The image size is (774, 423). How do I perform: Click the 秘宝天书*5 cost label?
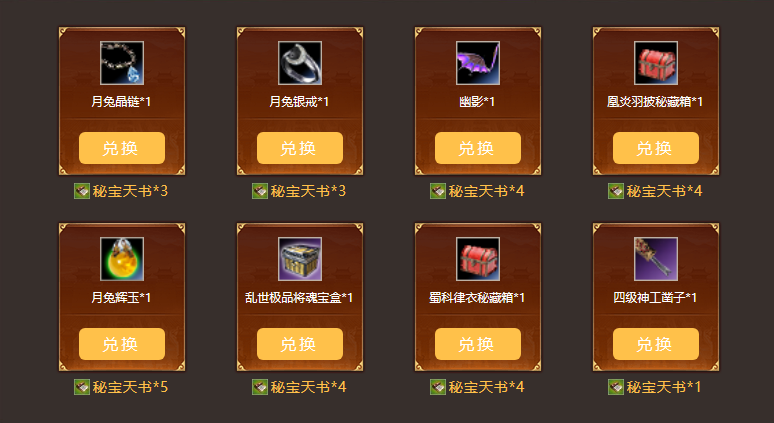pos(130,387)
